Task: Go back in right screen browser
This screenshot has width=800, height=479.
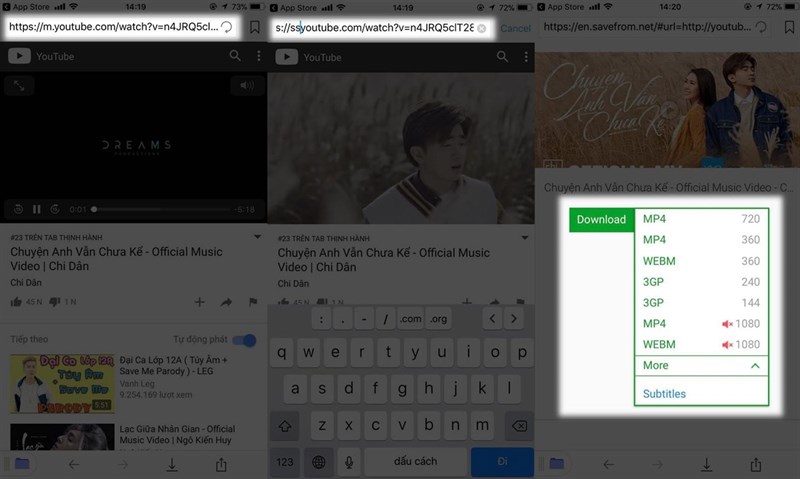Action: (x=609, y=464)
